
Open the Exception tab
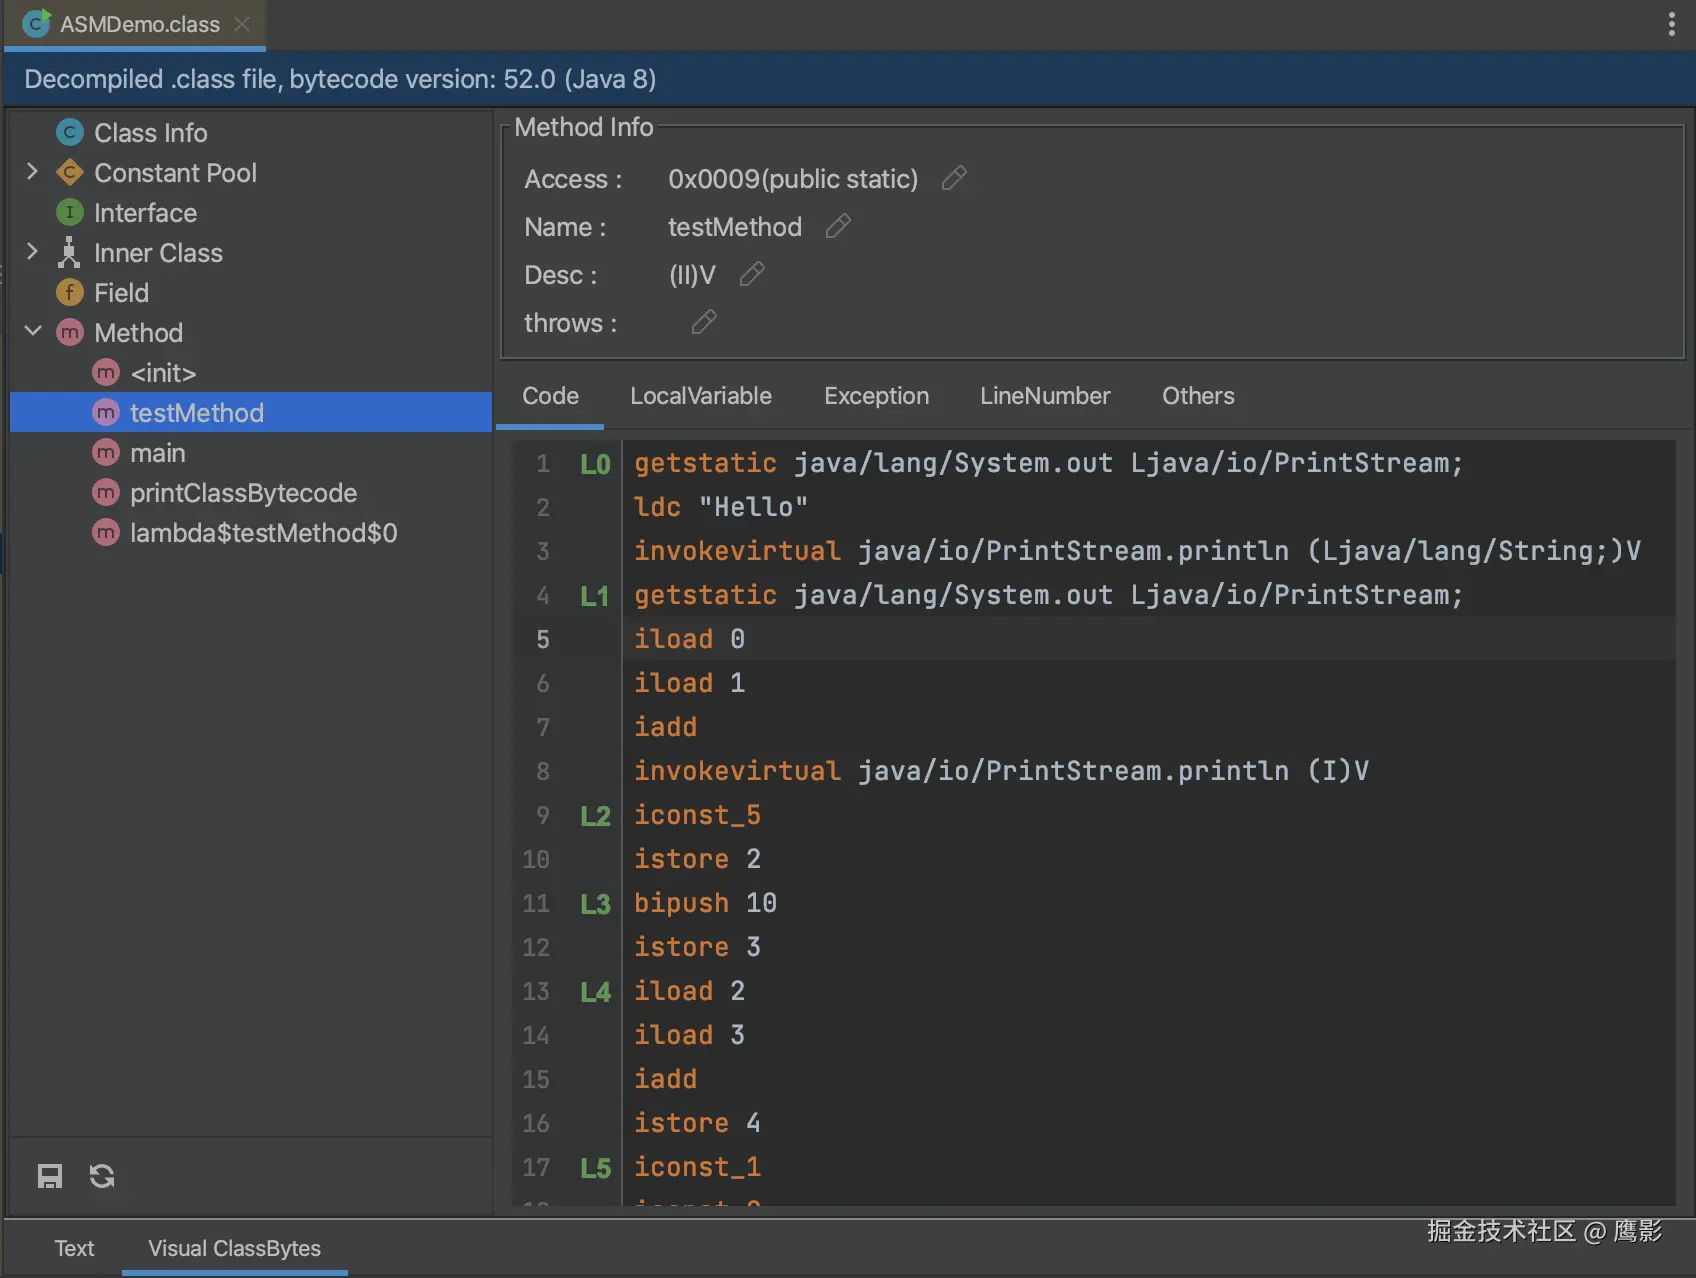click(876, 396)
